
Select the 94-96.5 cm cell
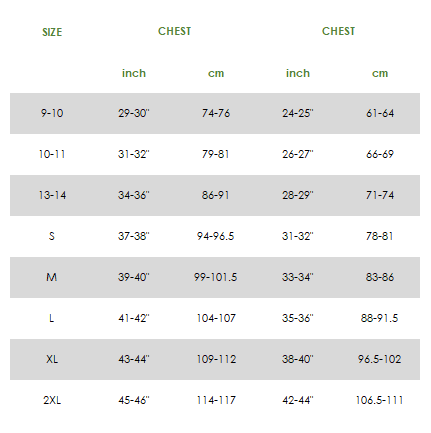coord(216,236)
